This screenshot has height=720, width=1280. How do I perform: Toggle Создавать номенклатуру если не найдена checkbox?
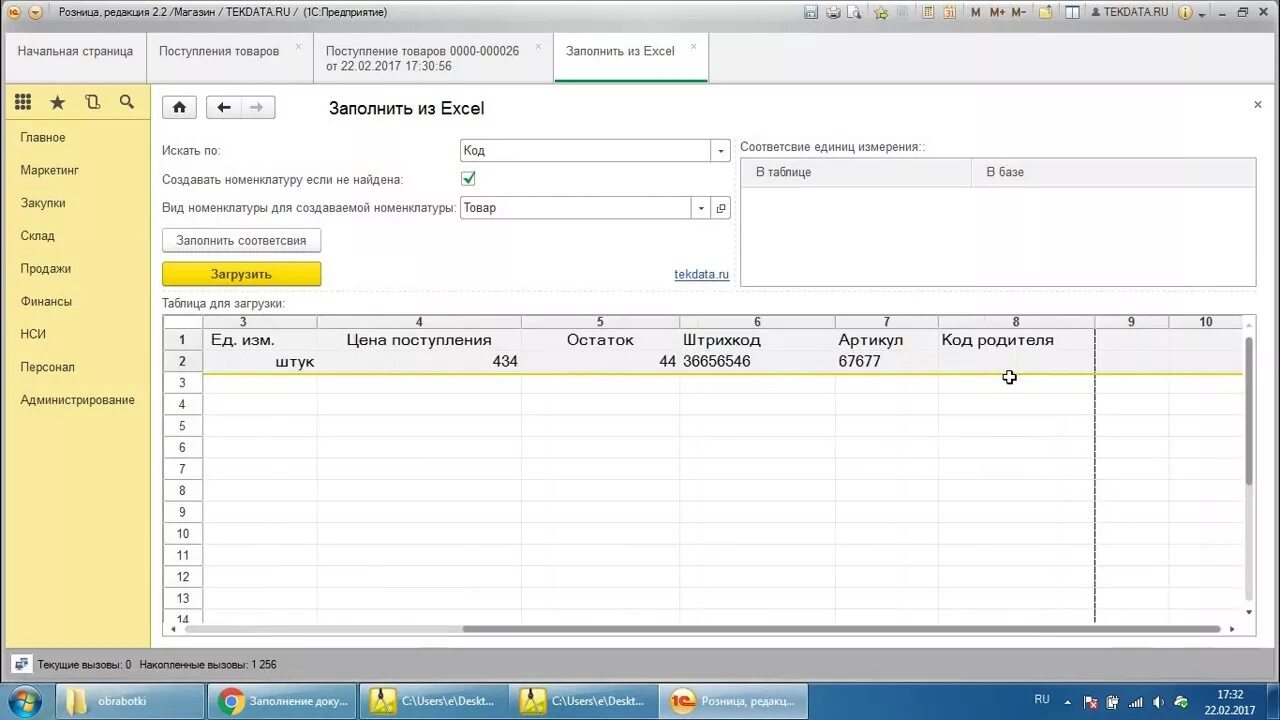point(468,179)
